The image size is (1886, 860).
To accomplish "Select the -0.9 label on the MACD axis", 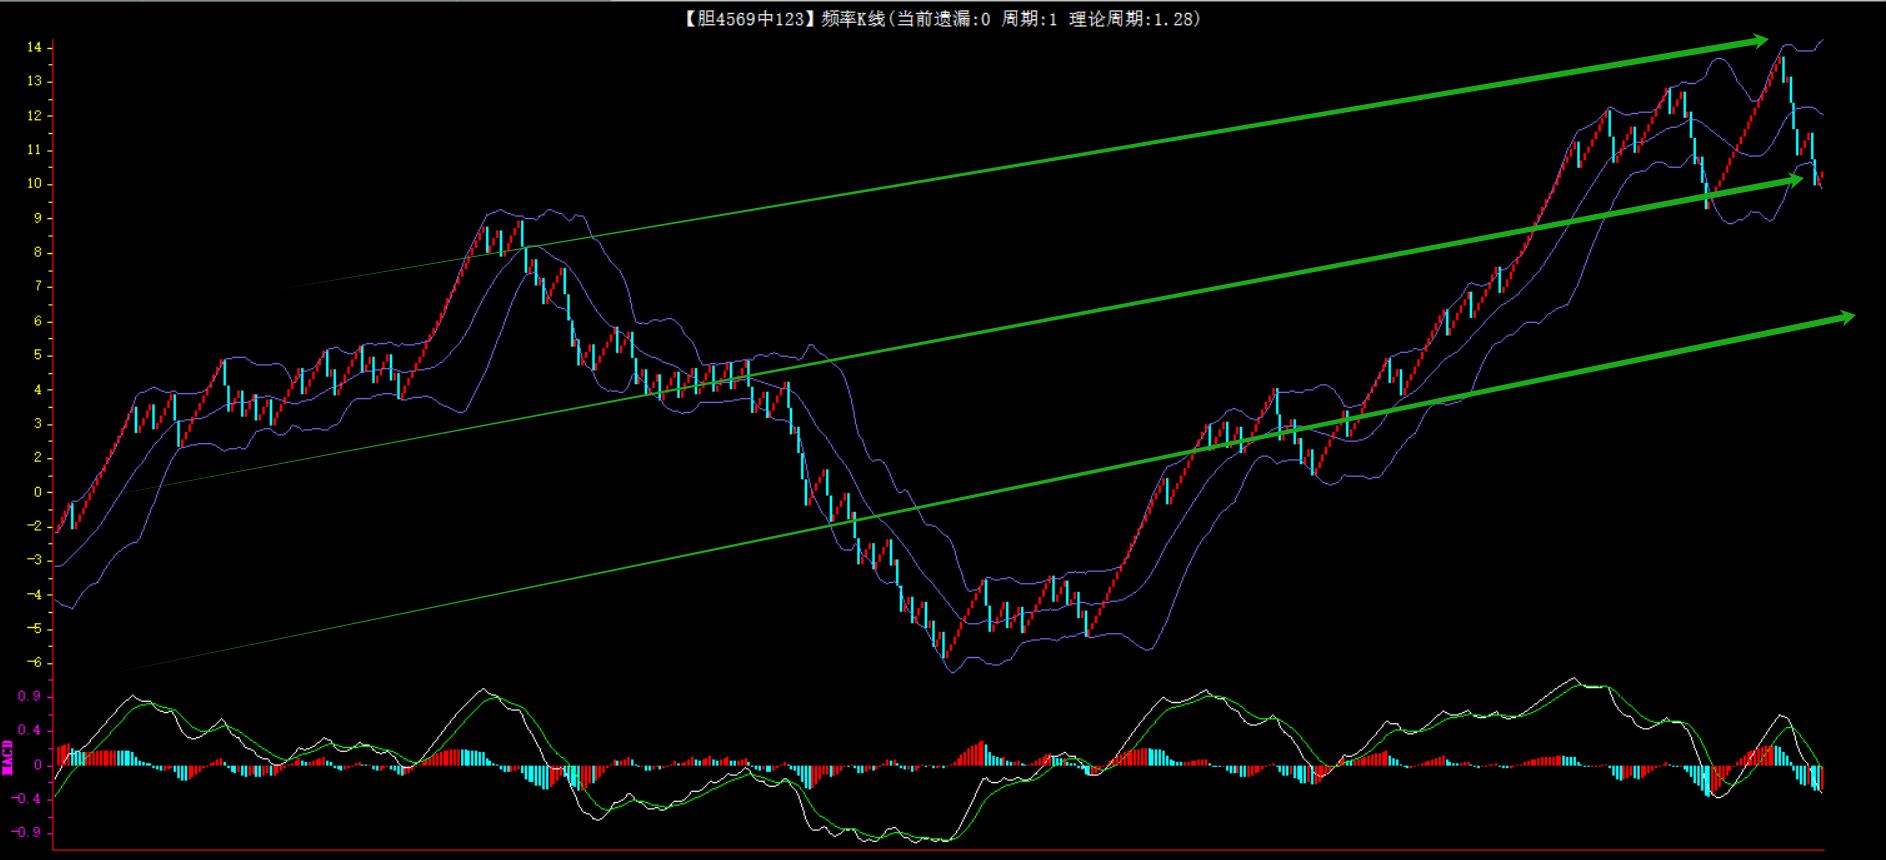I will pyautogui.click(x=26, y=832).
